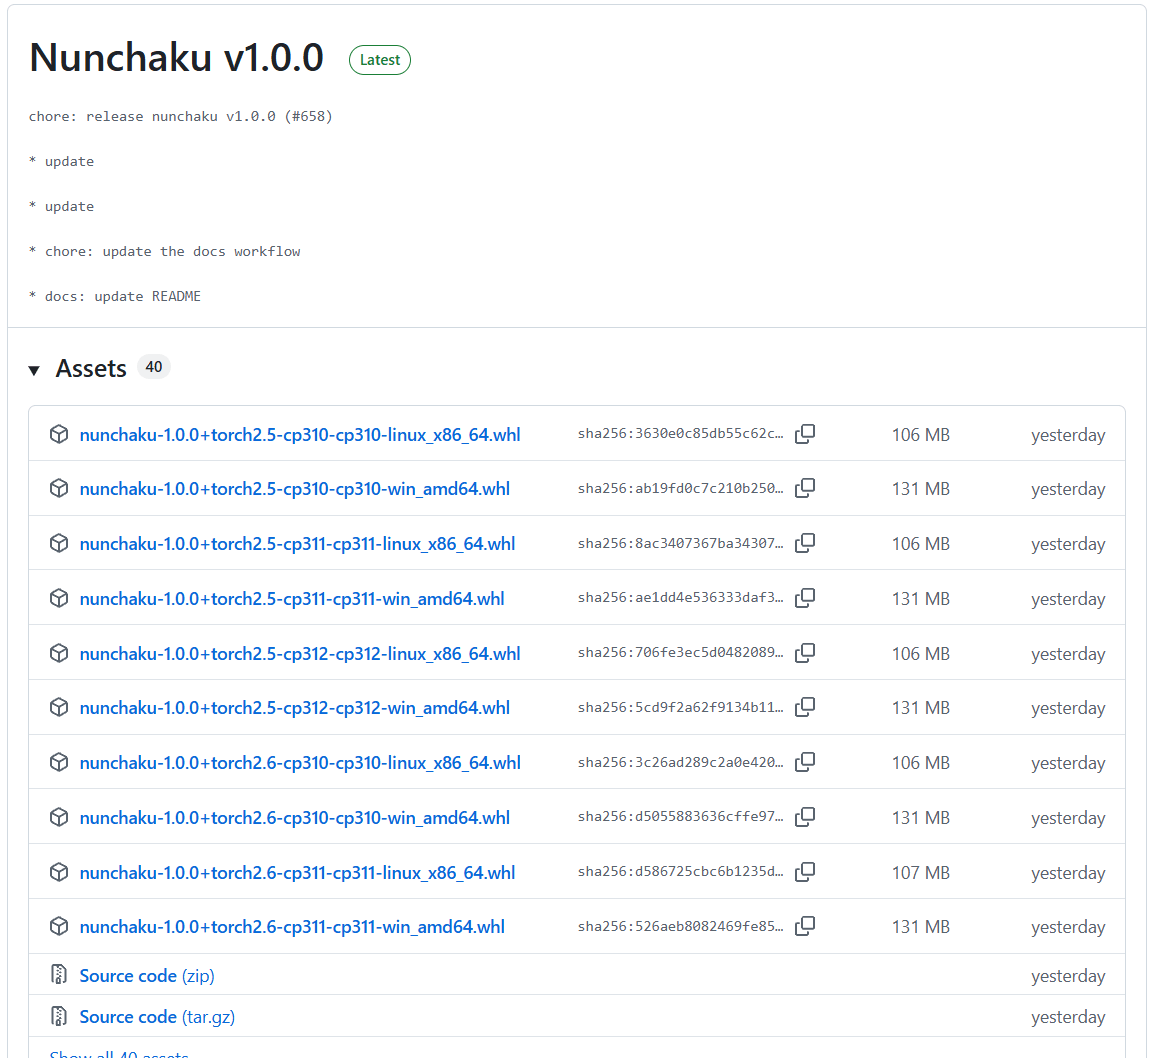Click package icon beside torch2.5-cp310 win_amd64 wheel
This screenshot has width=1157, height=1058.
[59, 488]
